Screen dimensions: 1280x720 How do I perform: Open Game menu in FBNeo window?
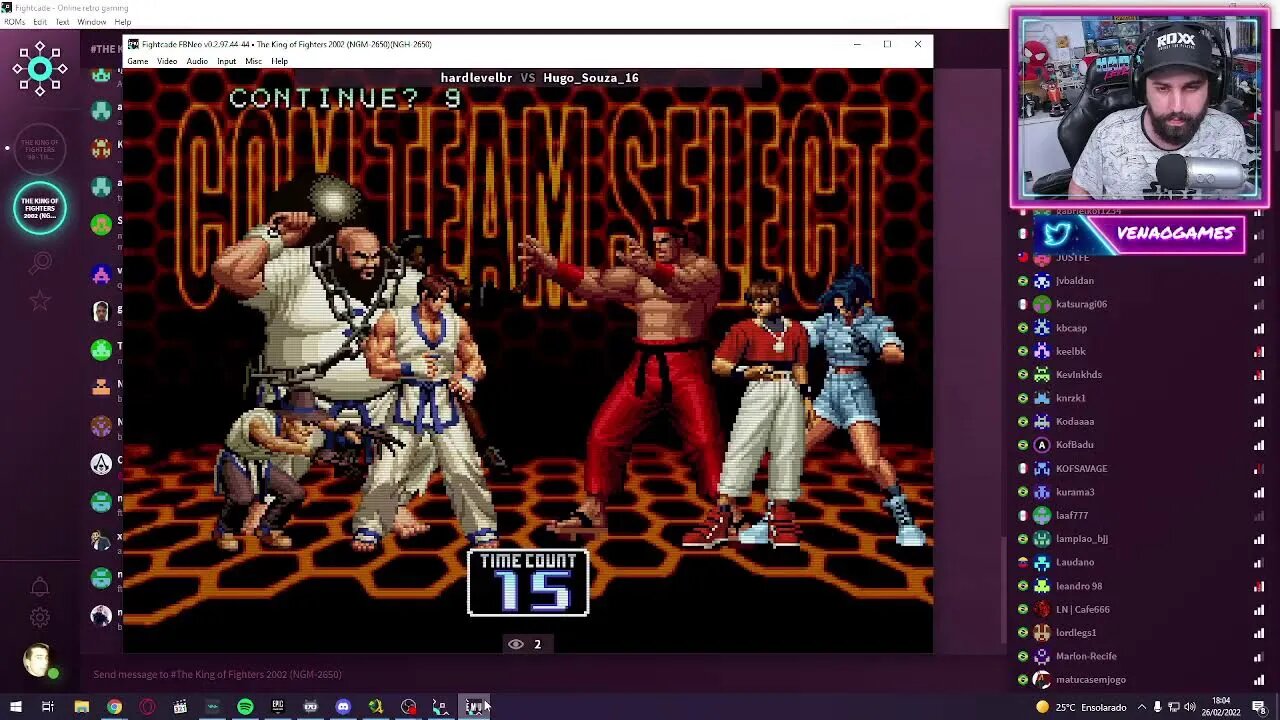[137, 62]
